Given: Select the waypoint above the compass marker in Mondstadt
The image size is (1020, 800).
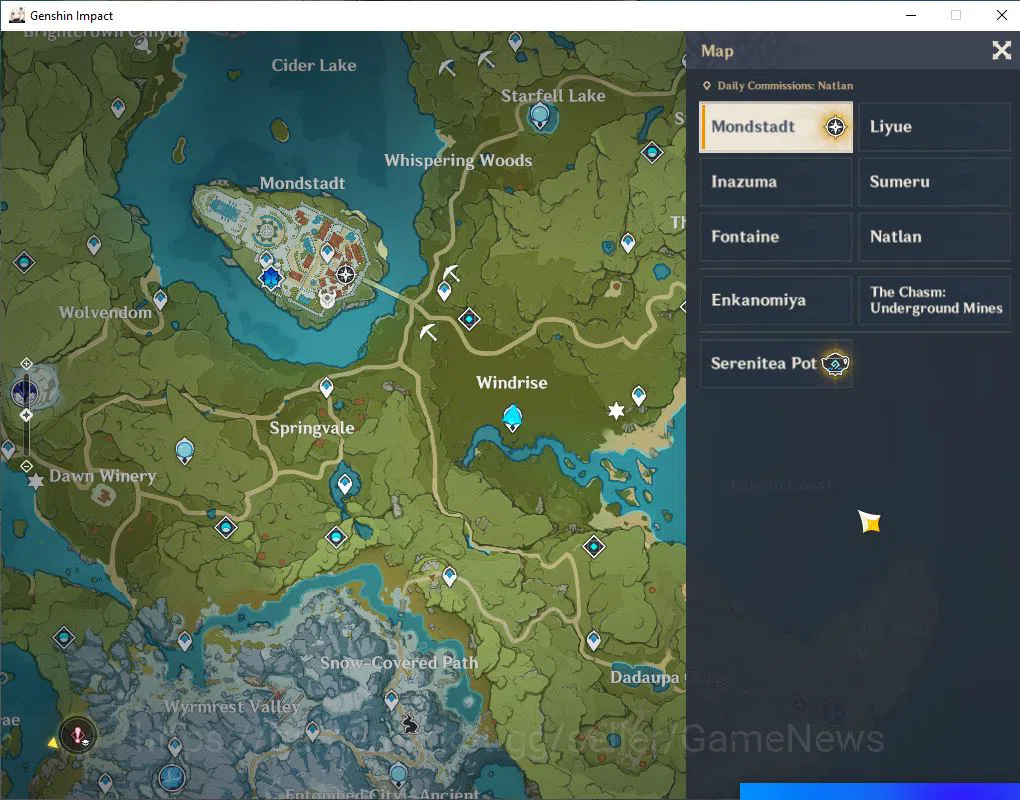Looking at the screenshot, I should (327, 252).
